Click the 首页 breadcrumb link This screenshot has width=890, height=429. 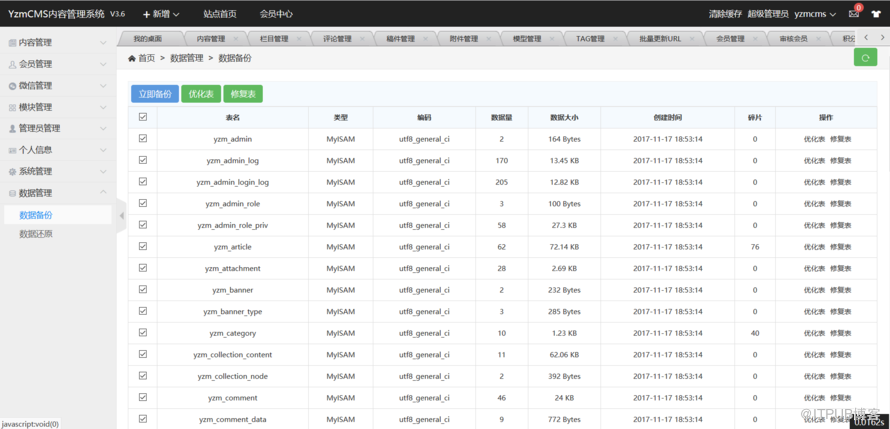pos(146,58)
